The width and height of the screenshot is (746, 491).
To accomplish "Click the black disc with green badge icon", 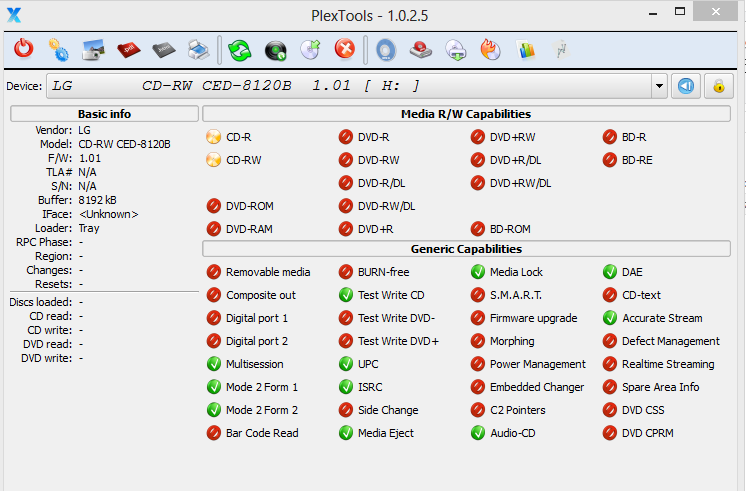I will point(275,50).
